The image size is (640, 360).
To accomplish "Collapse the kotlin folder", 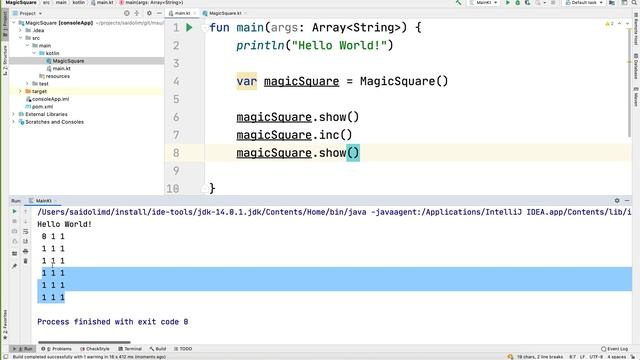I will tap(34, 53).
